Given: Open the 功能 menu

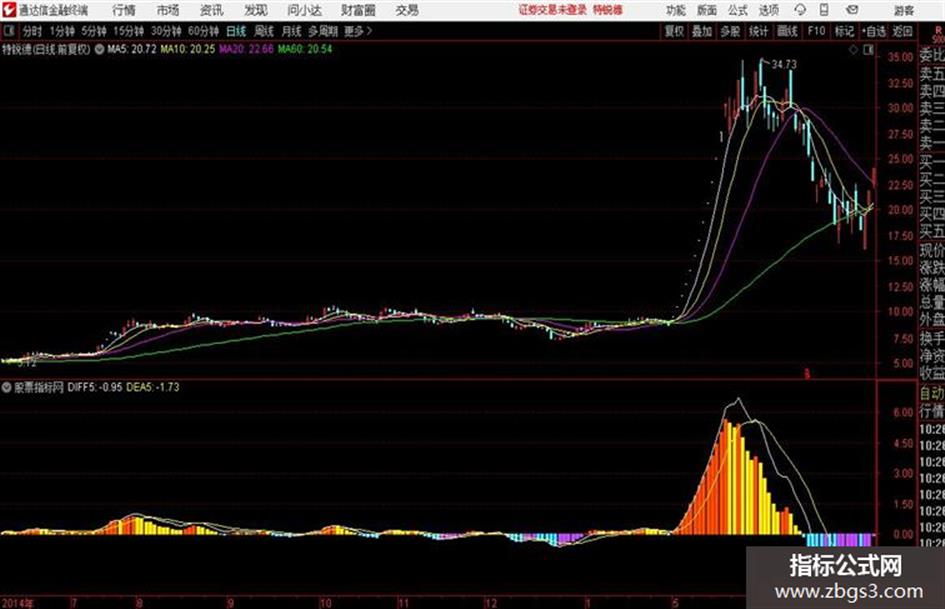Looking at the screenshot, I should pos(676,10).
